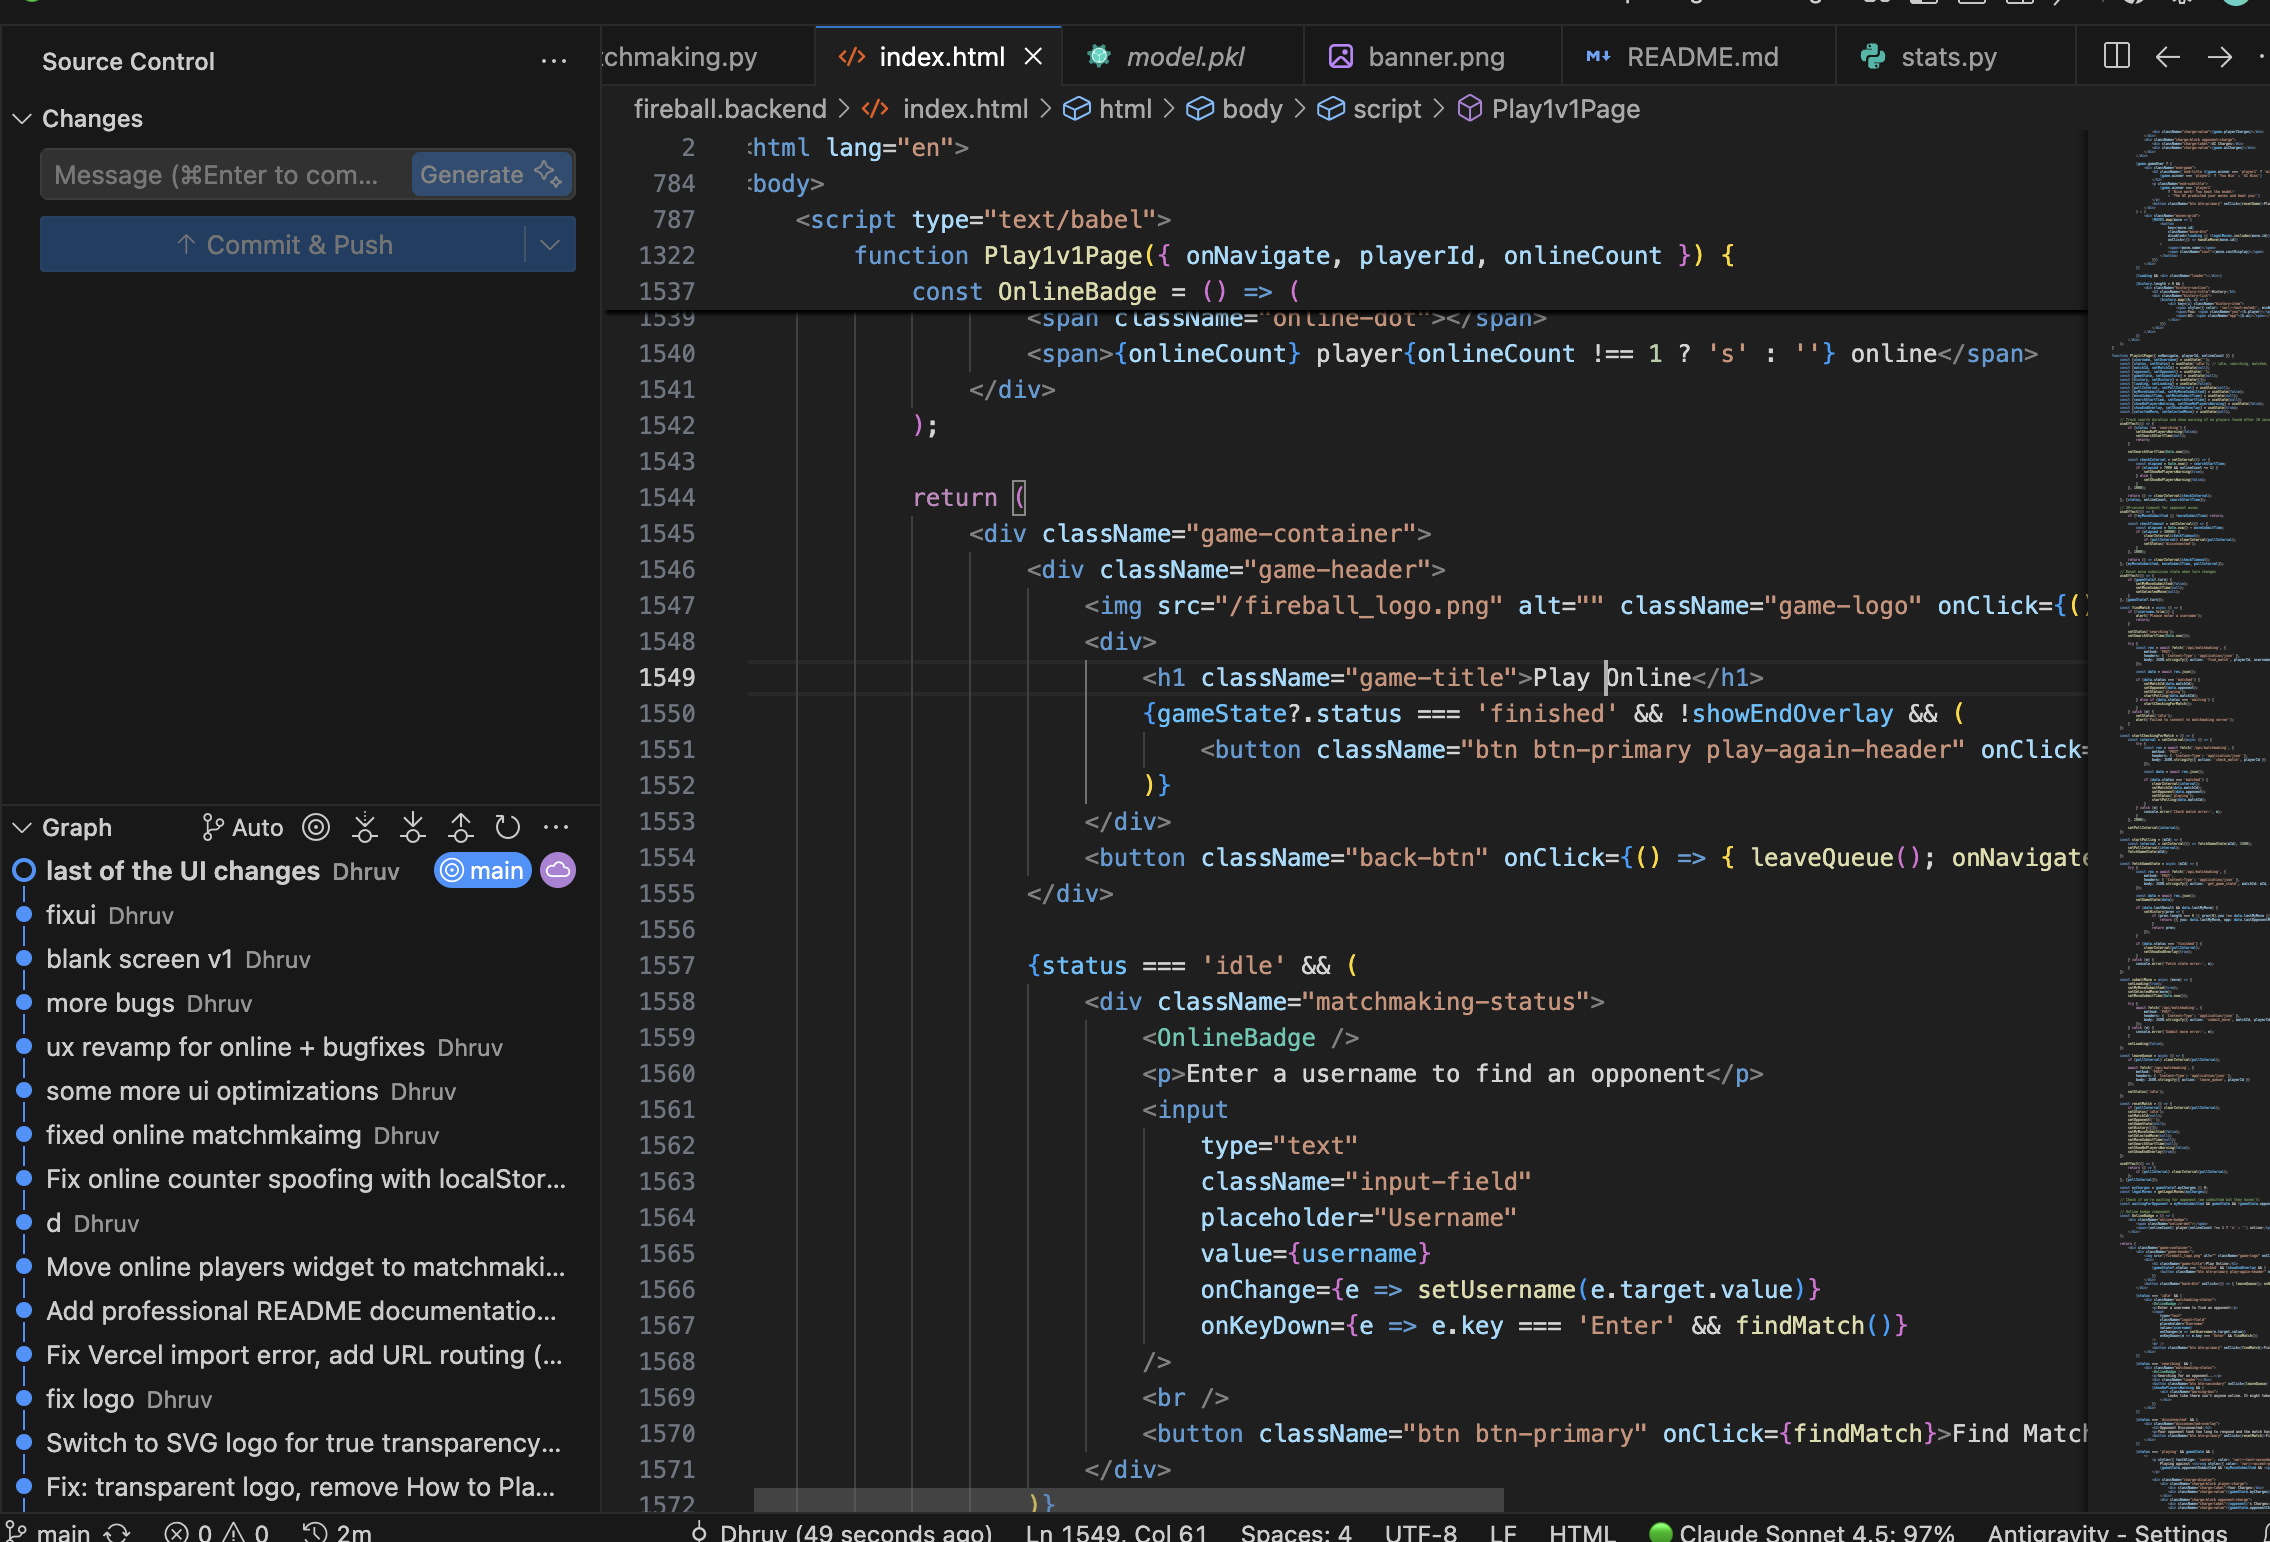Open Source Control more actions ellipsis
The width and height of the screenshot is (2270, 1542).
tap(553, 61)
